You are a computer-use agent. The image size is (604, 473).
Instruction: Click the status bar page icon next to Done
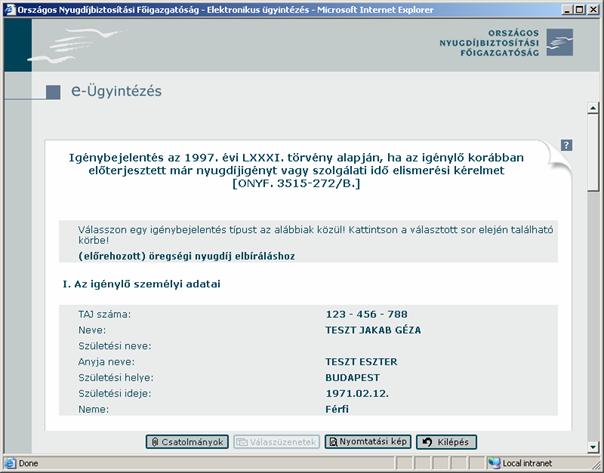tap(10, 463)
